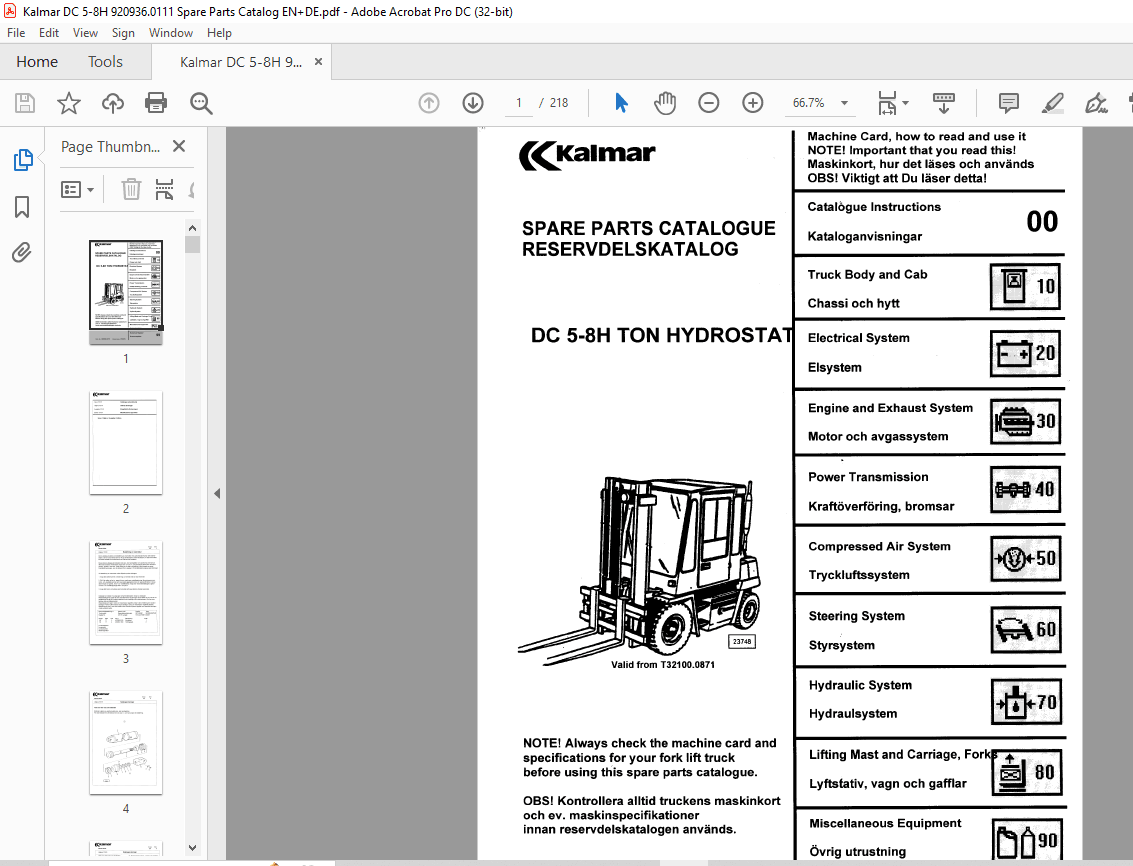Add a sticky note comment
Screen dimensions: 1133x866
pos(1007,103)
